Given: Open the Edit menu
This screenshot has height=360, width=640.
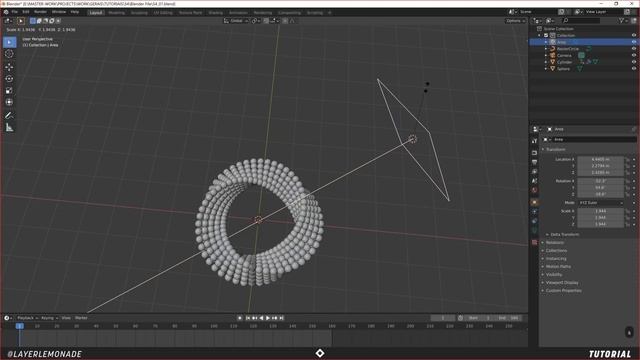Looking at the screenshot, I should click(26, 12).
